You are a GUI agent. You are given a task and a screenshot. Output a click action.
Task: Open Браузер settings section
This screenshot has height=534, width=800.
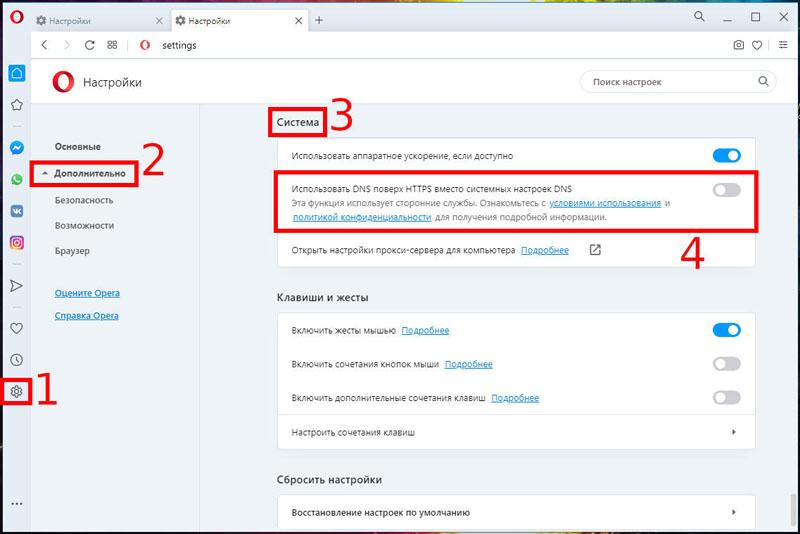pos(72,251)
